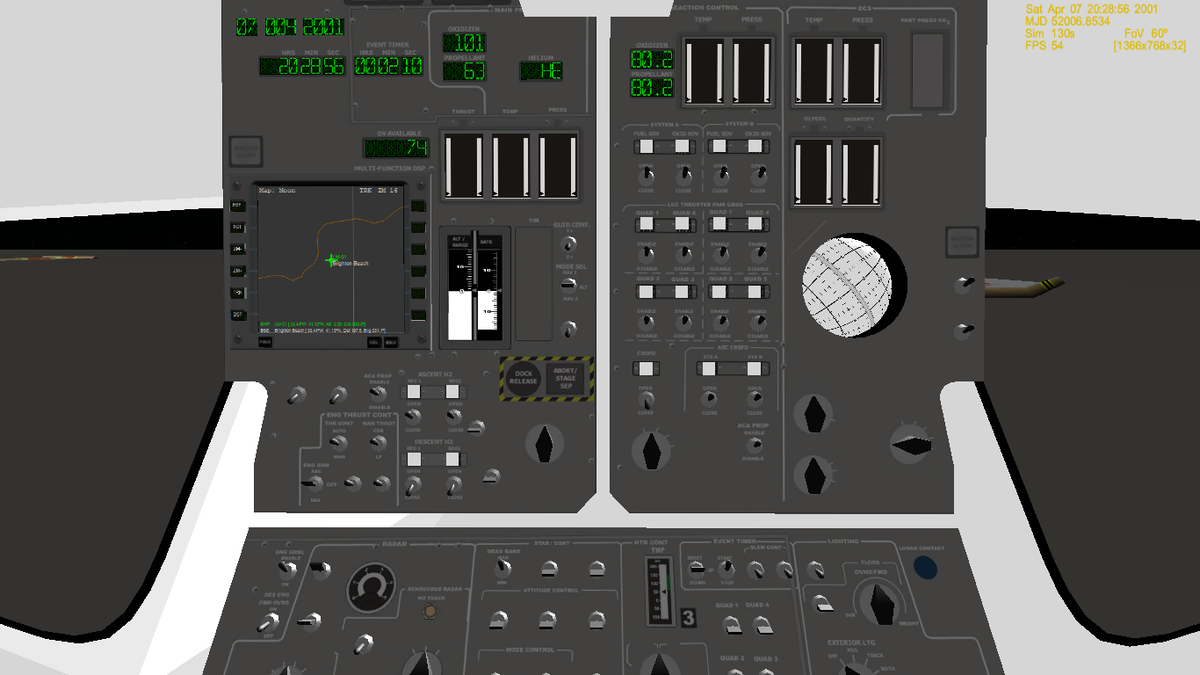The height and width of the screenshot is (675, 1200).
Task: Click the System A FUEL SOV talkback
Action: pos(646,146)
